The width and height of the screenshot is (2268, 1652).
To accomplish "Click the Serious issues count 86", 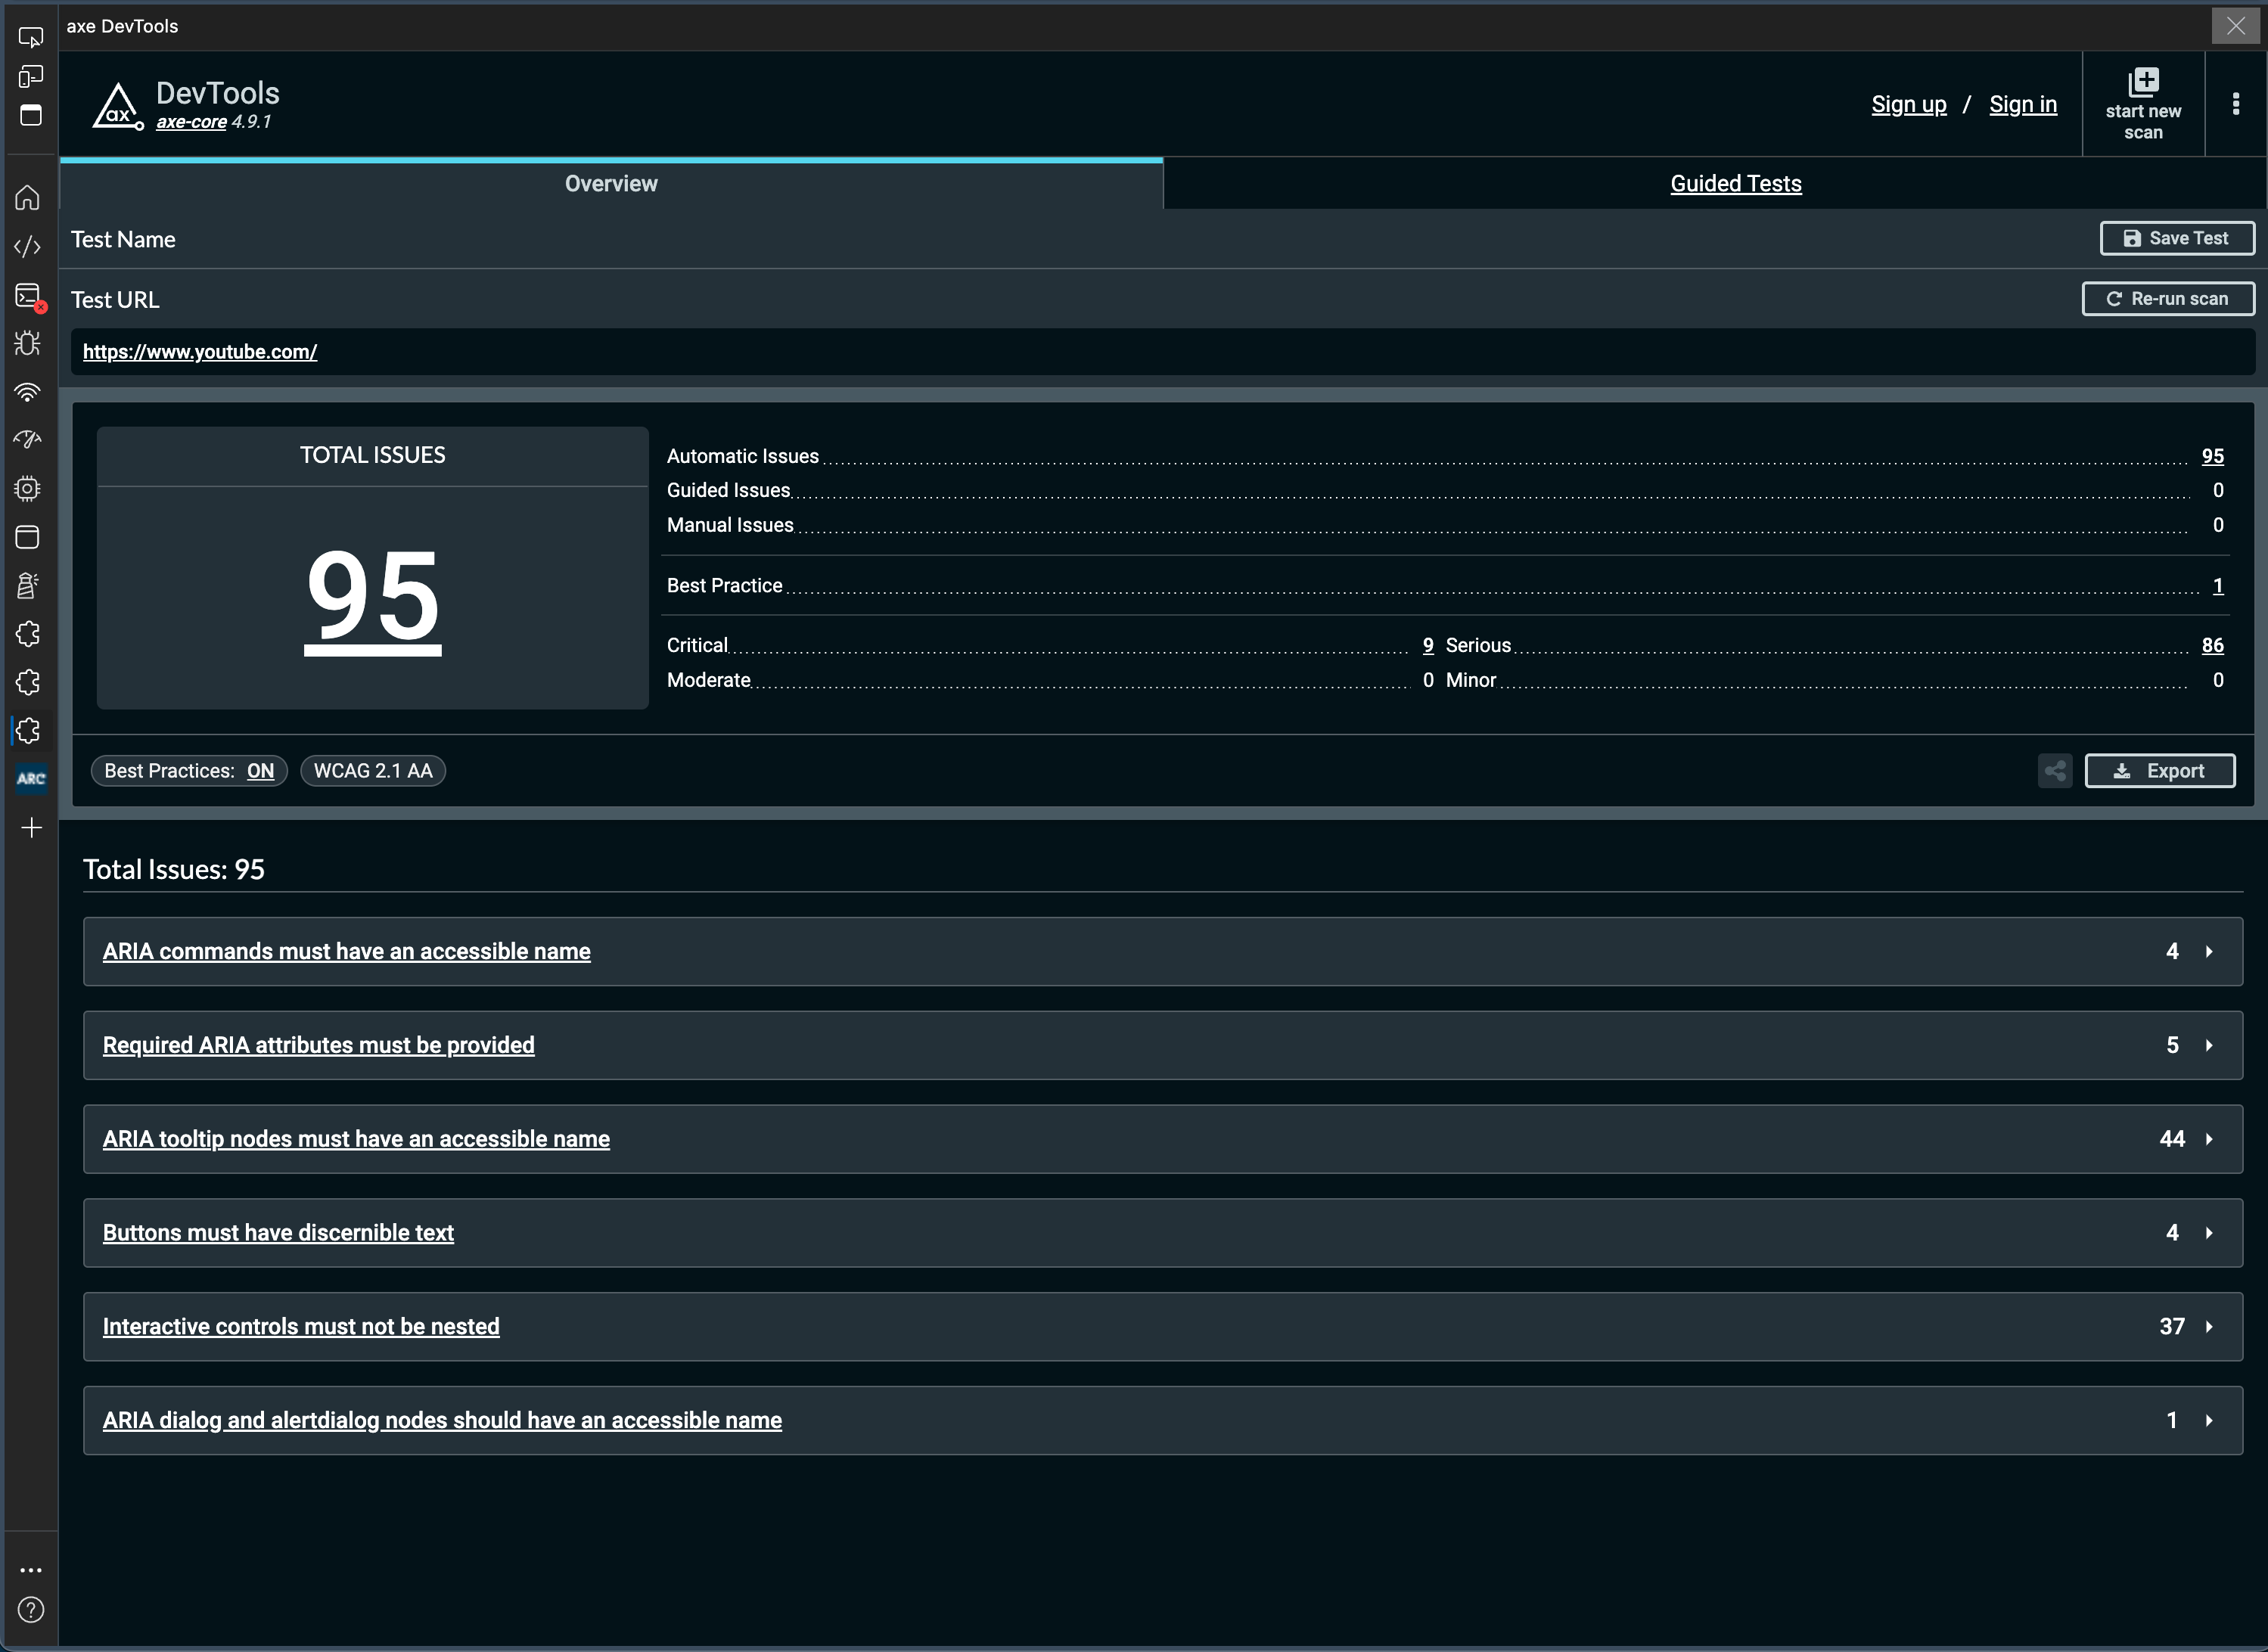I will tap(2213, 646).
